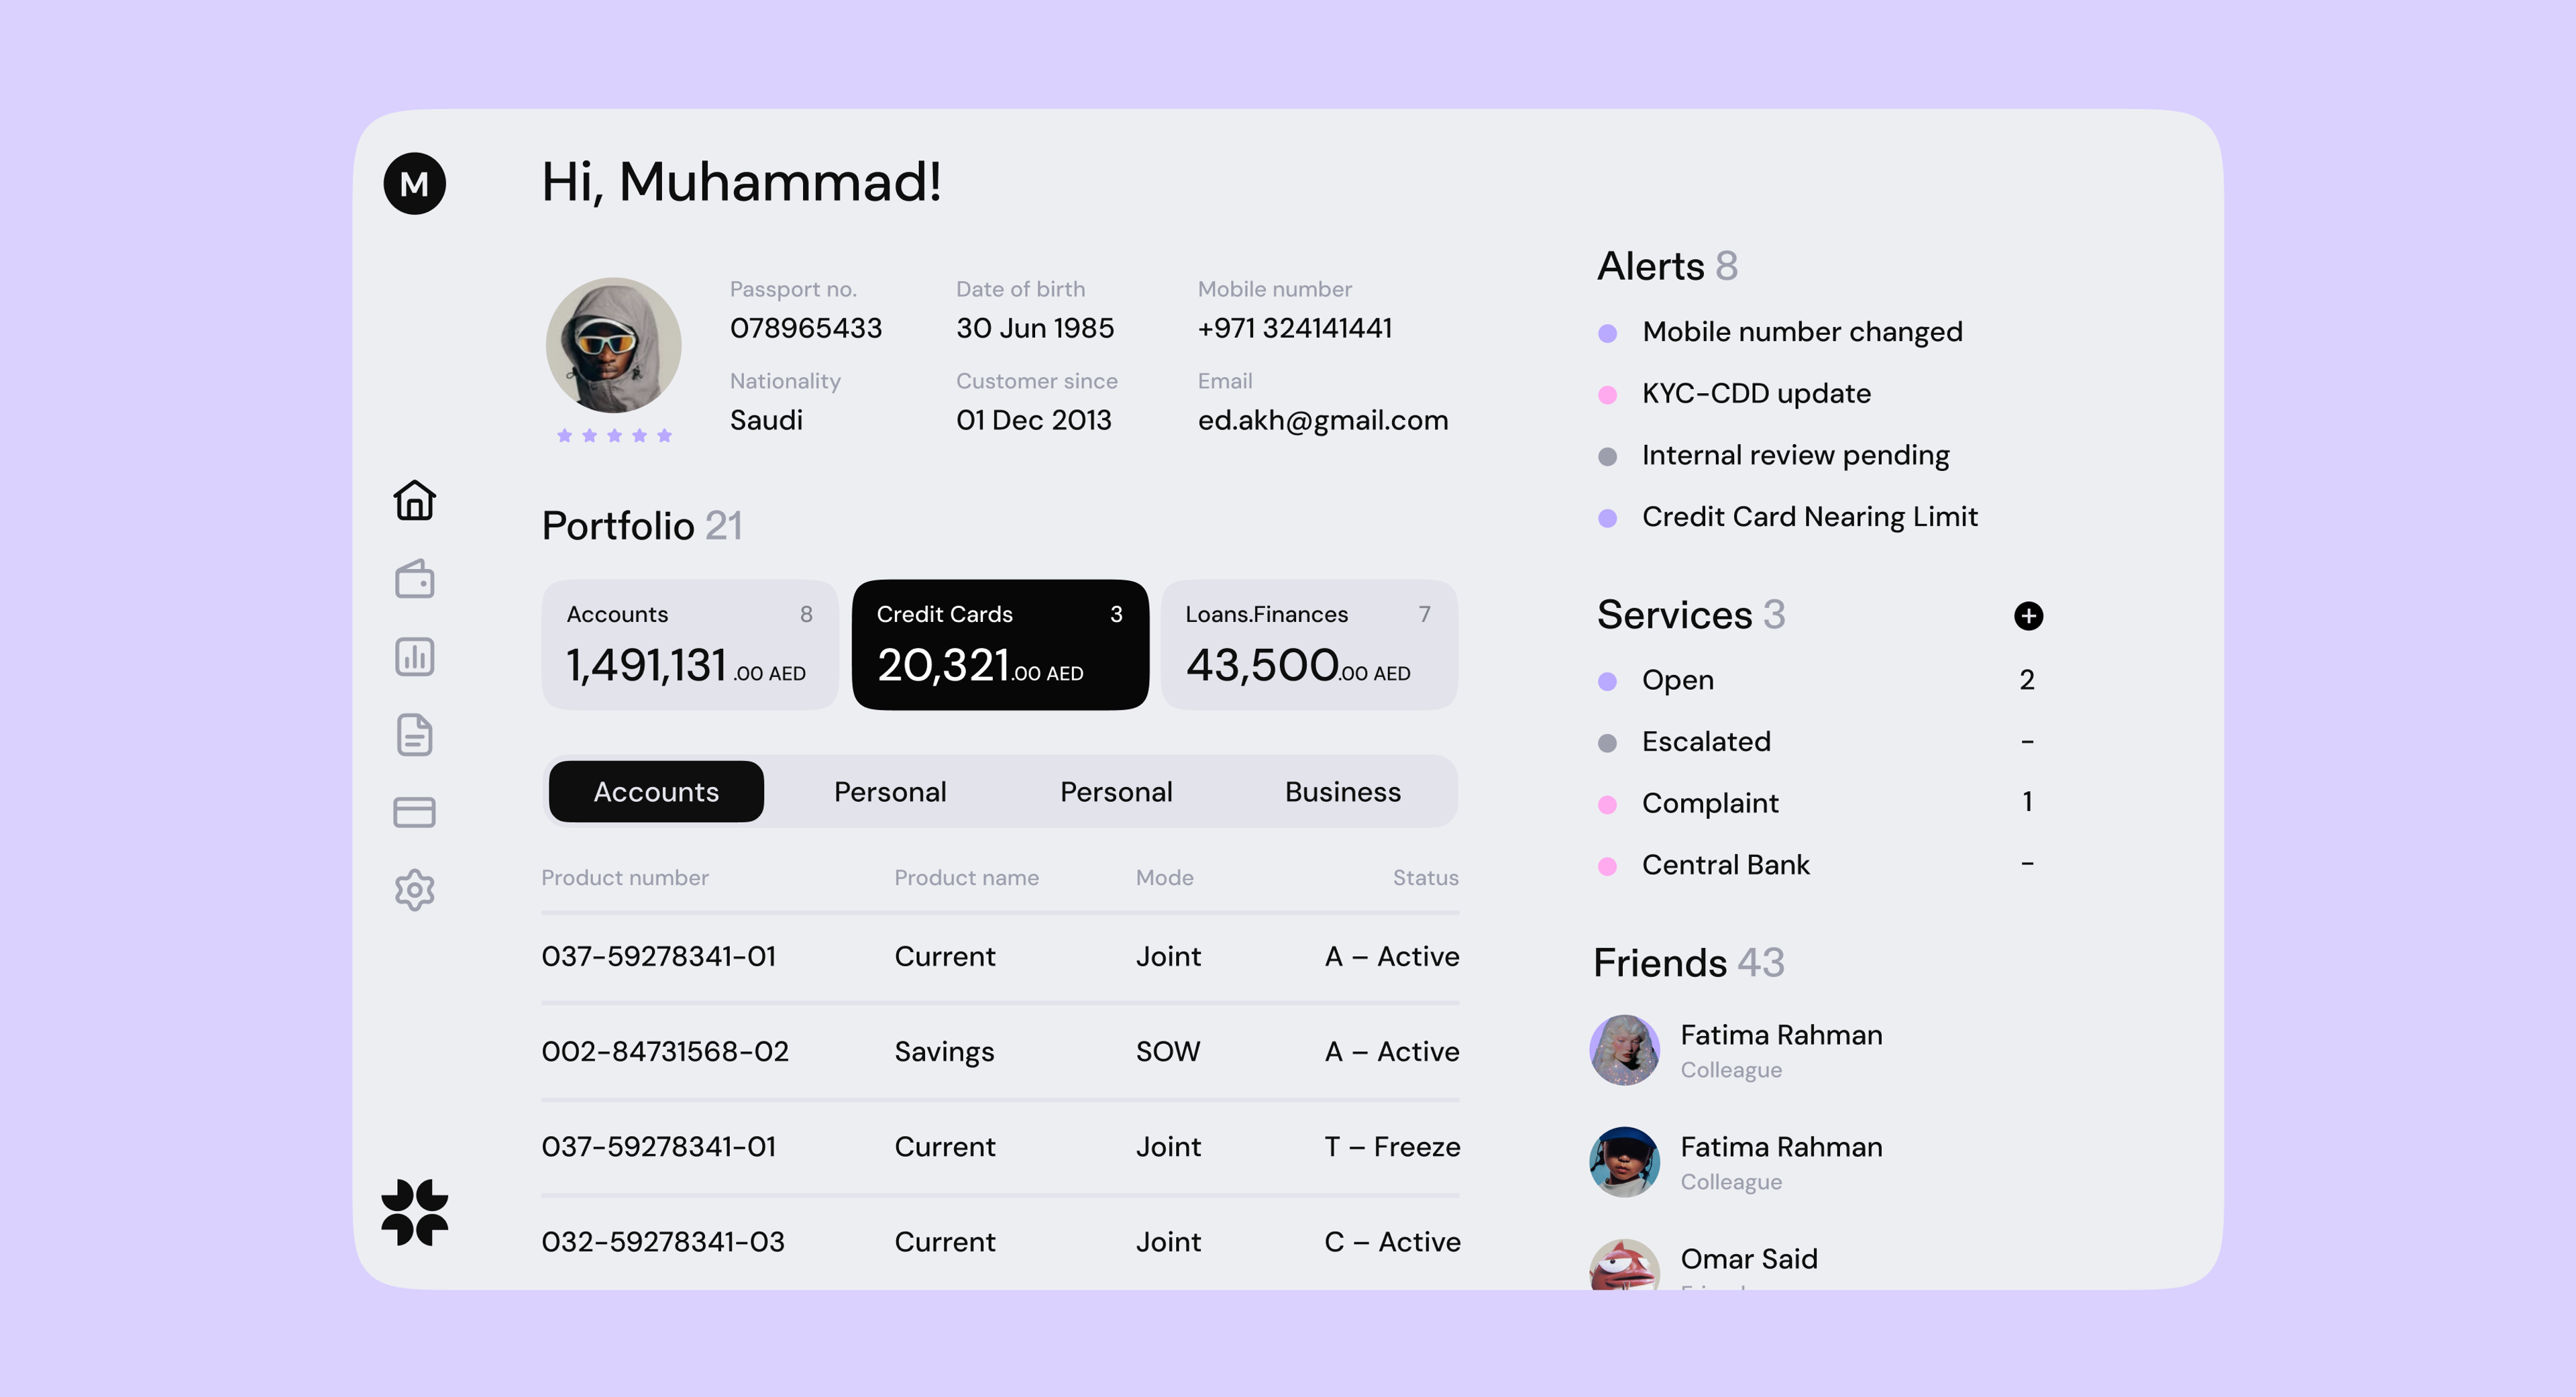
Task: Open the Personal tab next to Accounts
Action: [x=890, y=792]
